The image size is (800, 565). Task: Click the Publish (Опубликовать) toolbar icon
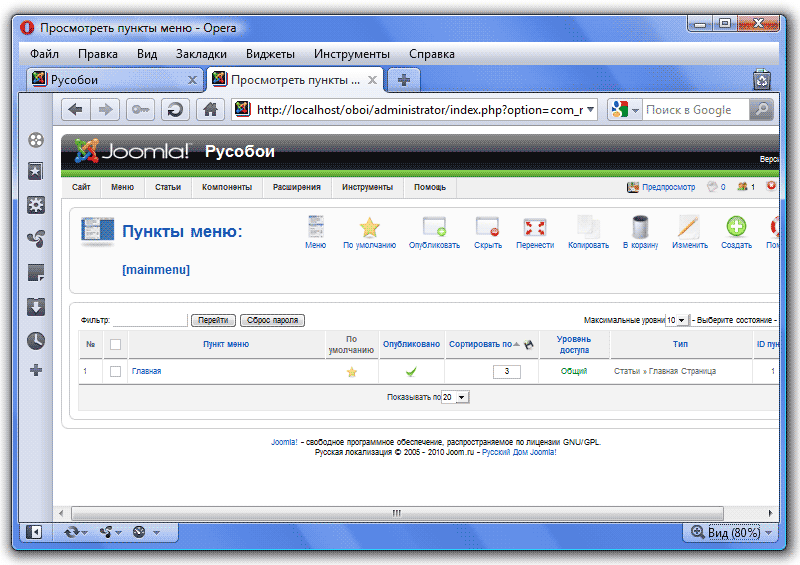coord(434,228)
